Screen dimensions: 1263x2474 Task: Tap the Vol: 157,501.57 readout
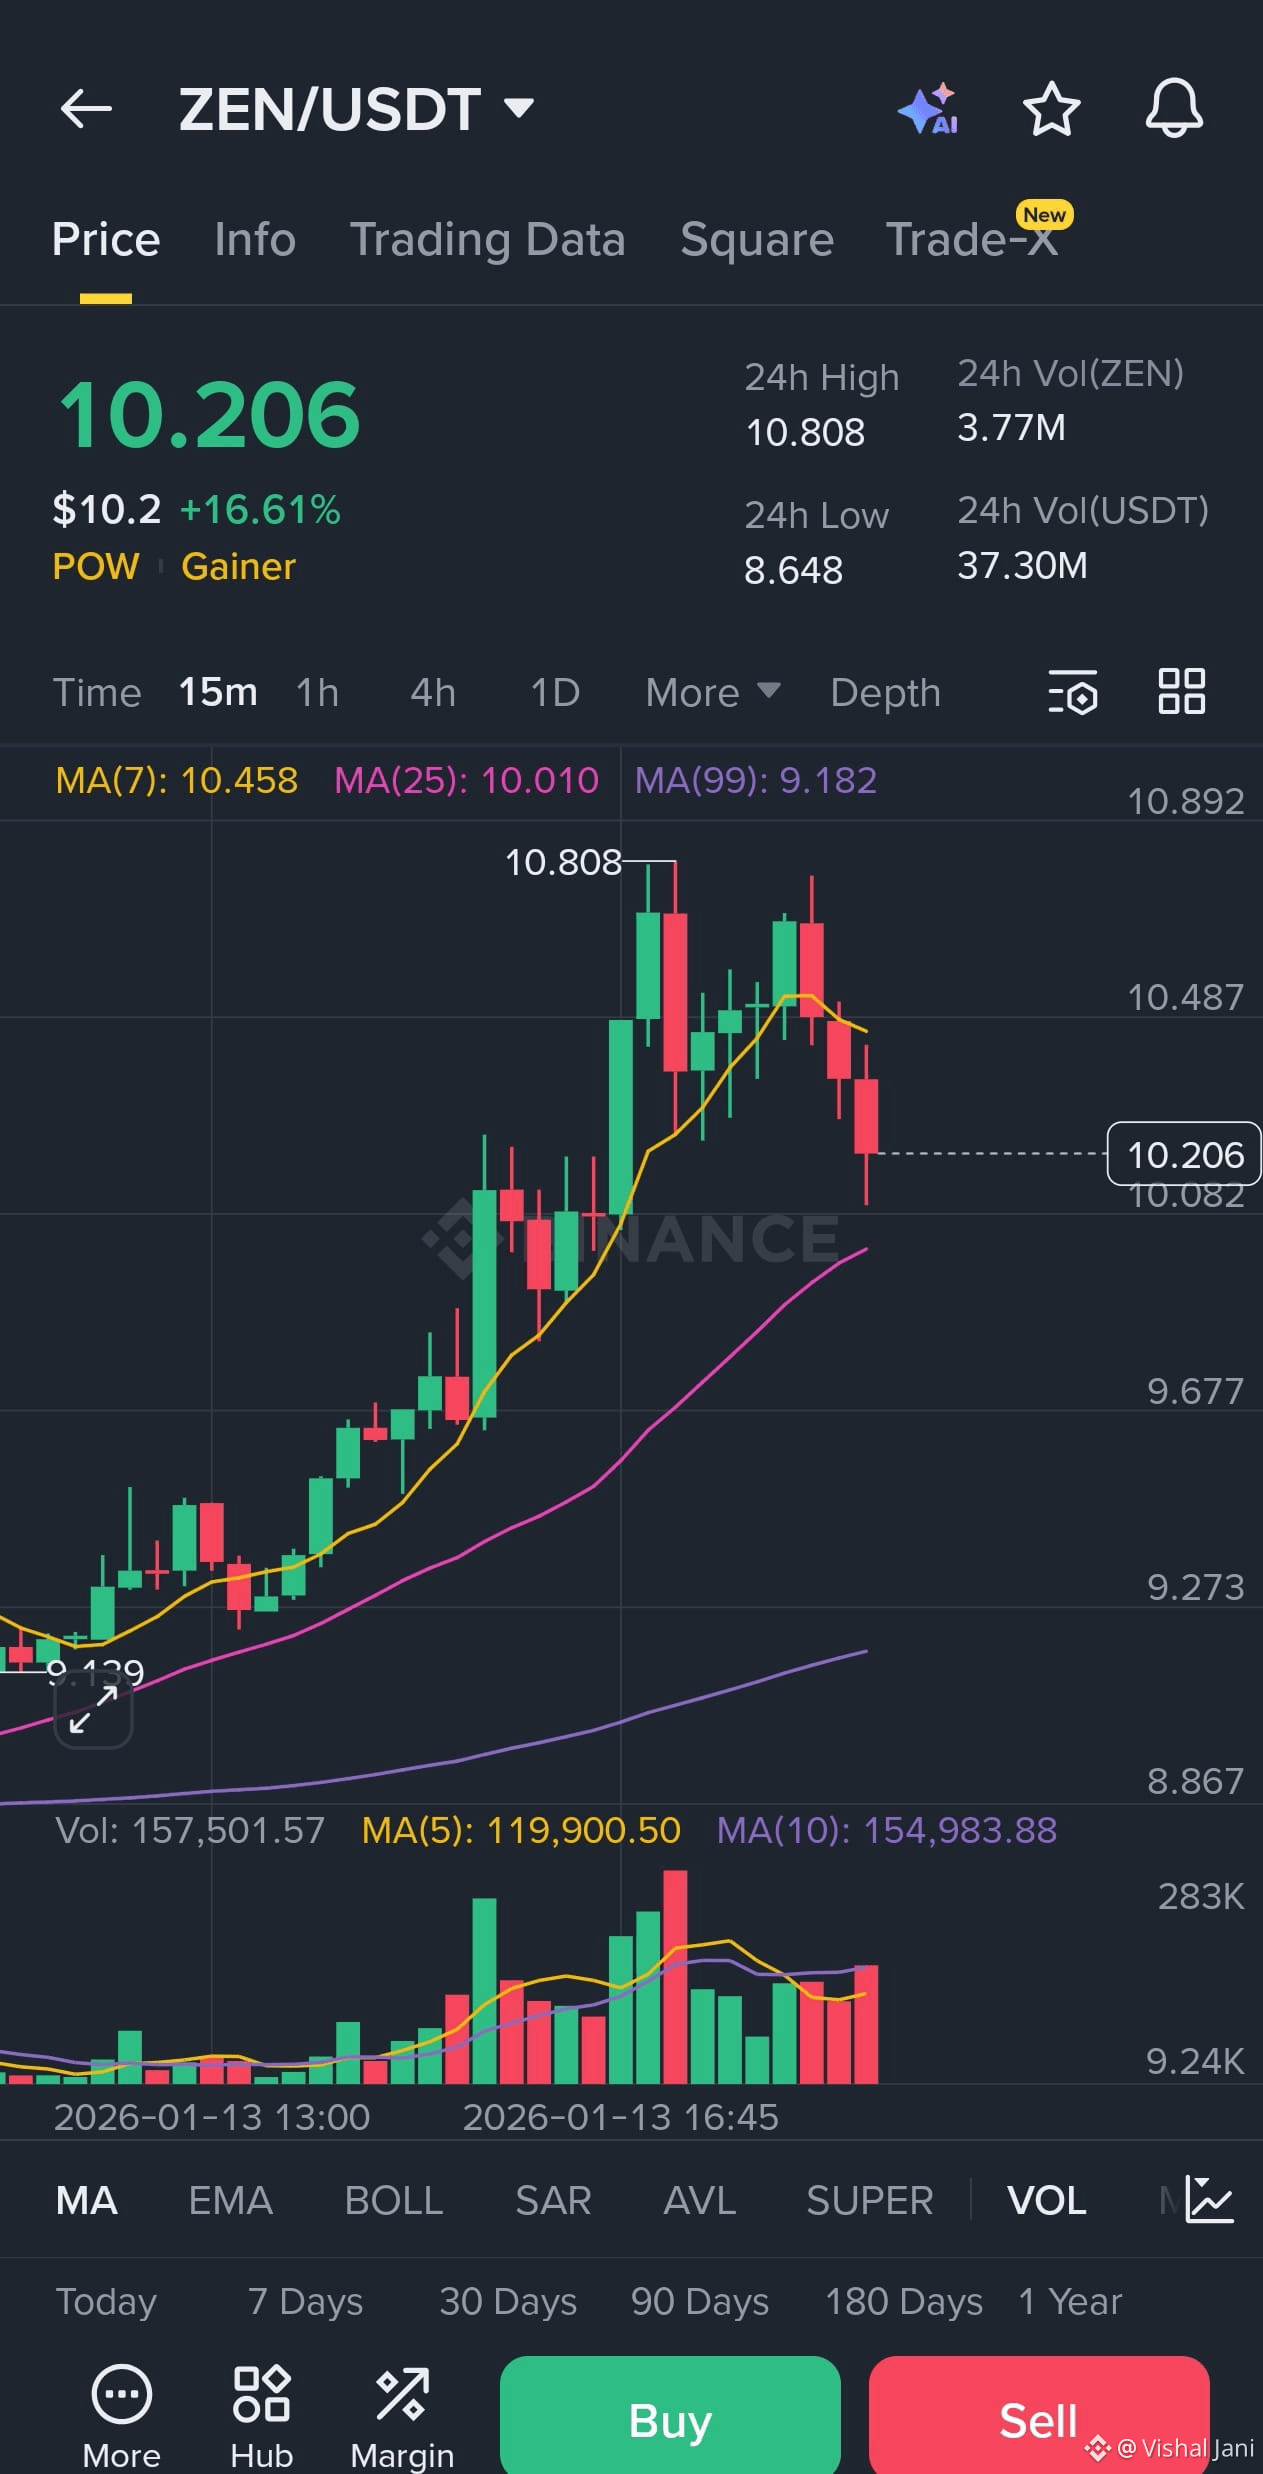pyautogui.click(x=190, y=1830)
